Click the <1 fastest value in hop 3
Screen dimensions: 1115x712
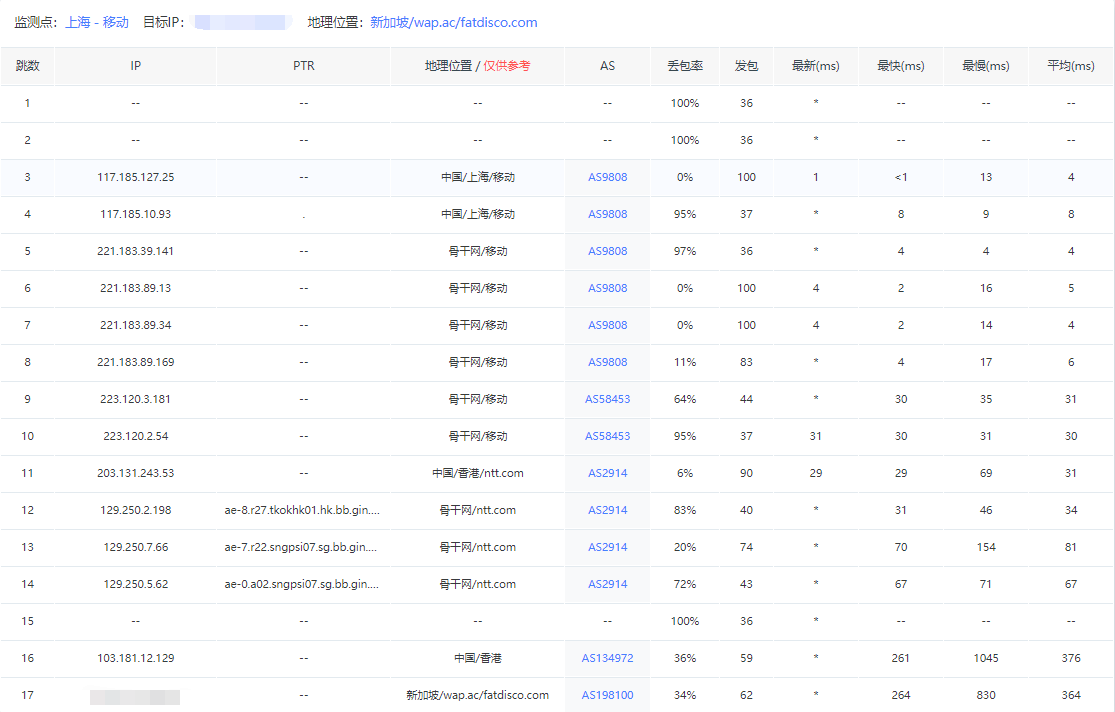901,177
